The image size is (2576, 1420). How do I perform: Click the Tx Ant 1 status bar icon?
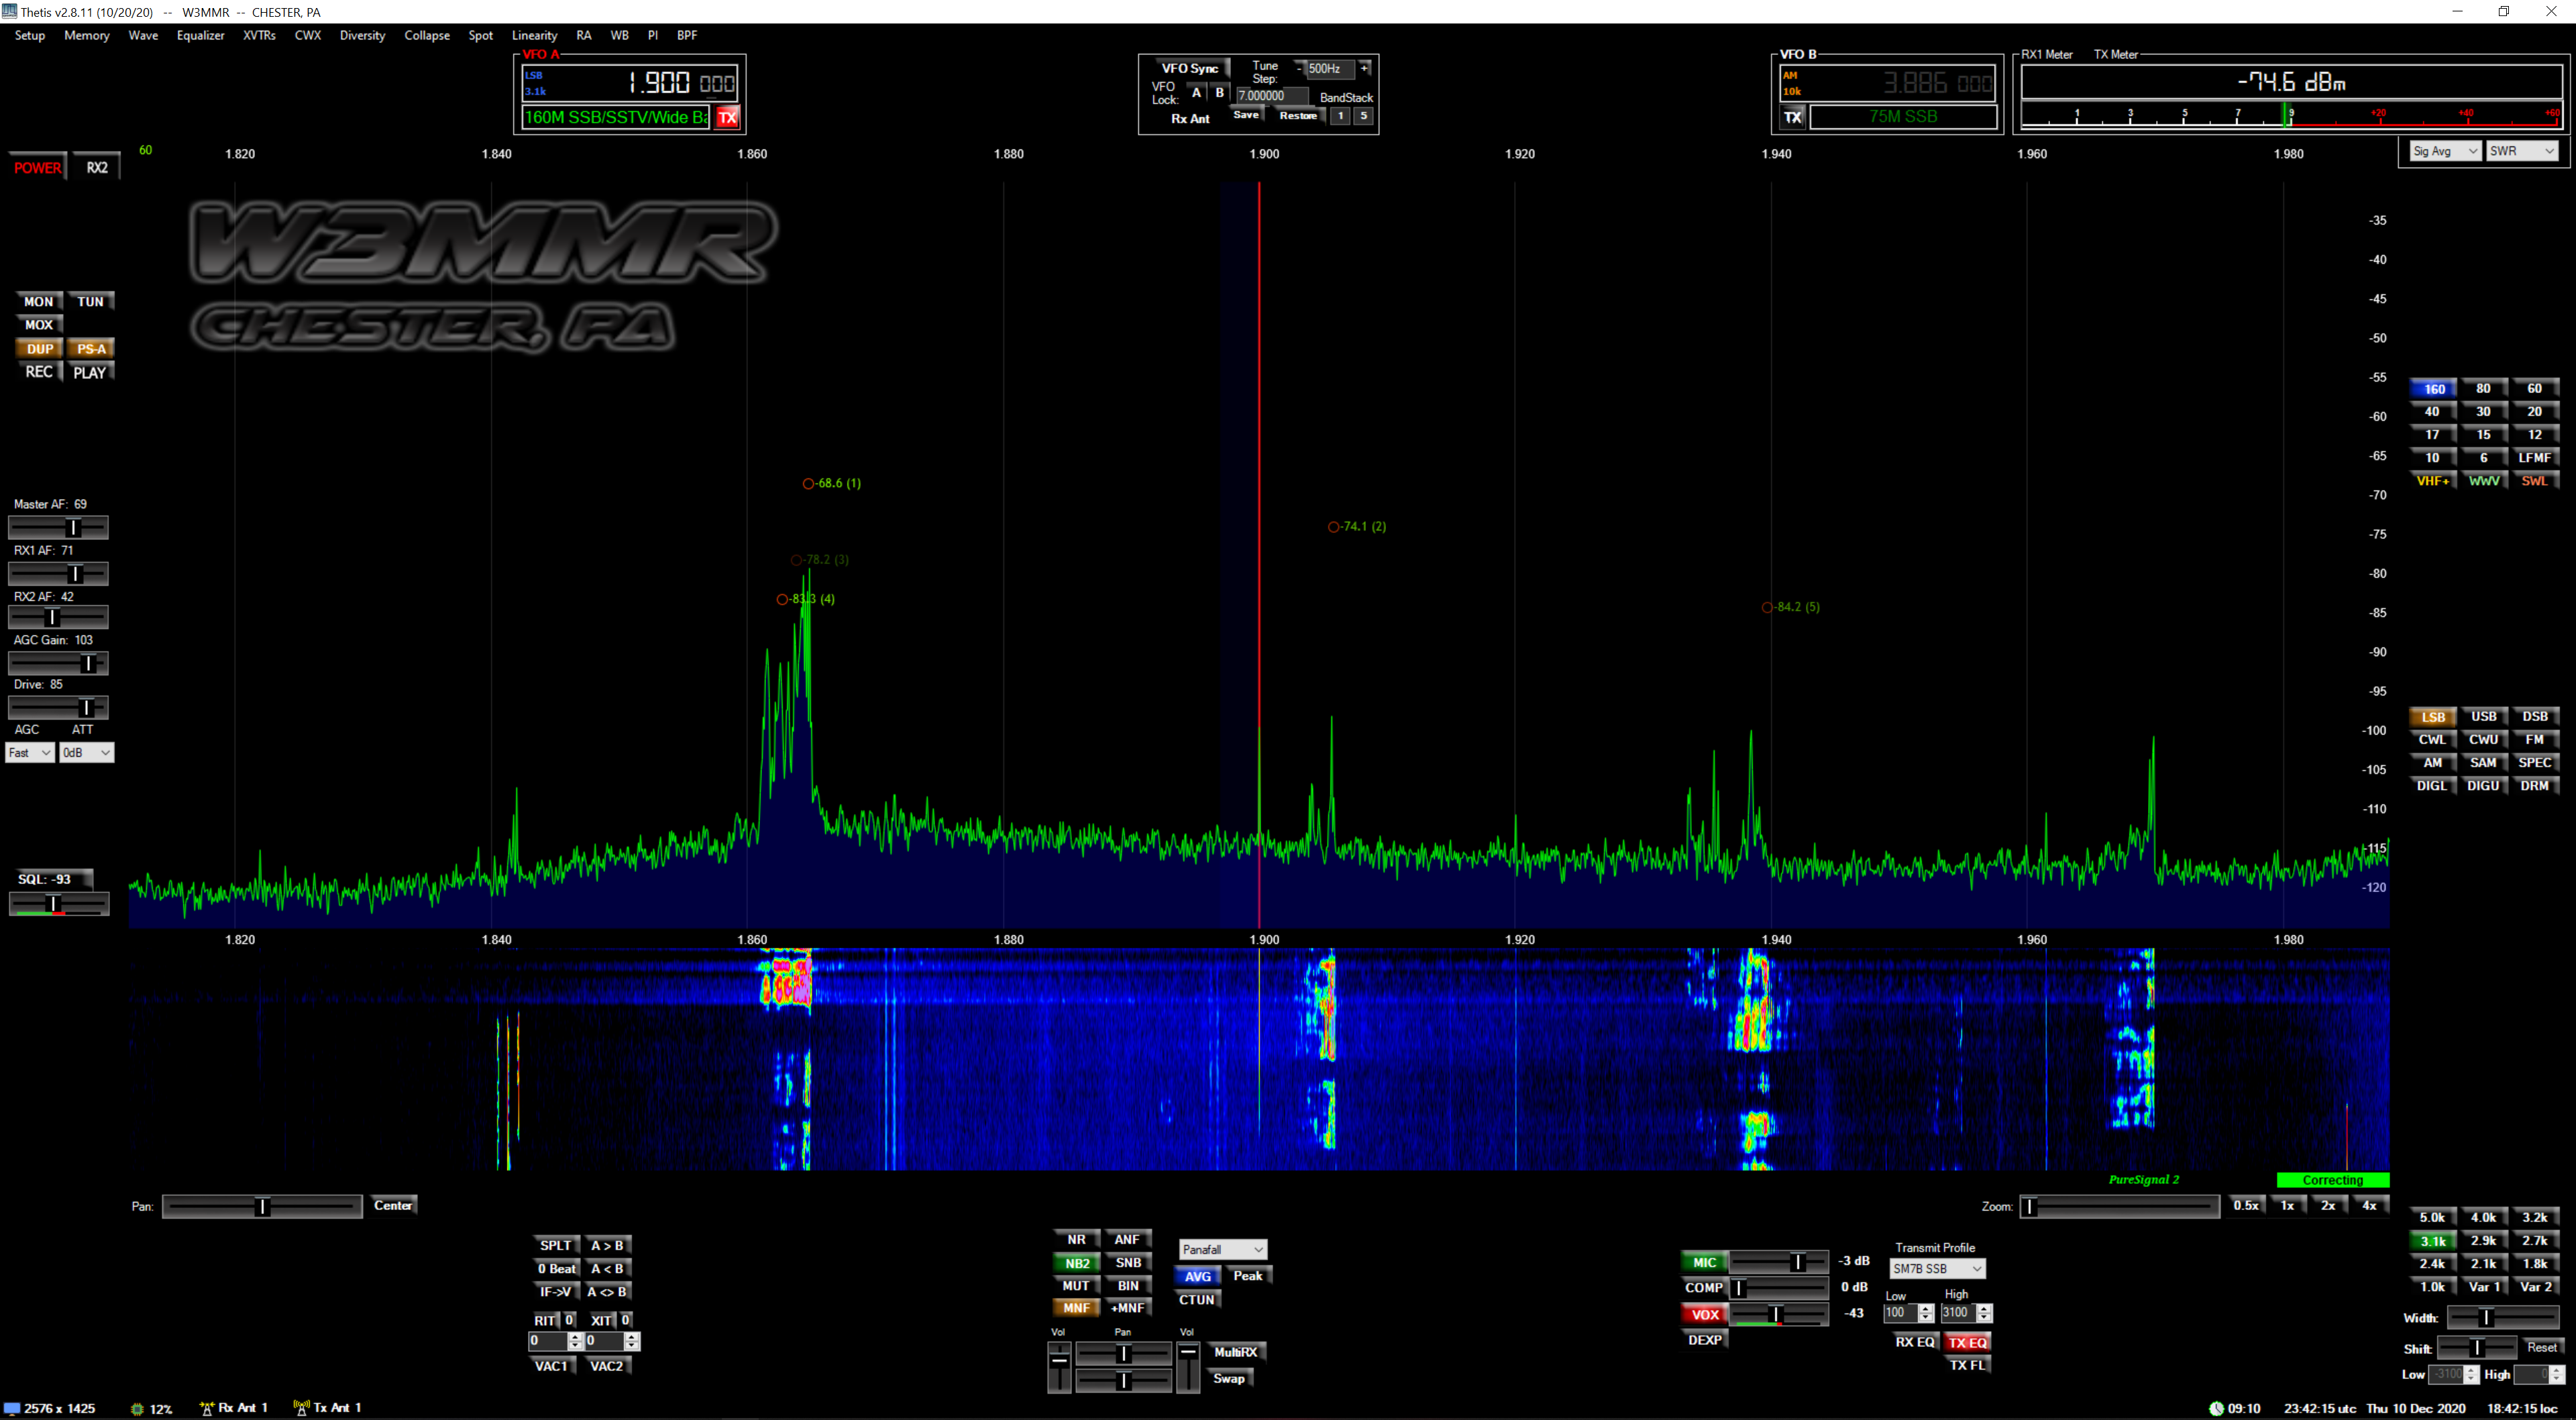[301, 1408]
